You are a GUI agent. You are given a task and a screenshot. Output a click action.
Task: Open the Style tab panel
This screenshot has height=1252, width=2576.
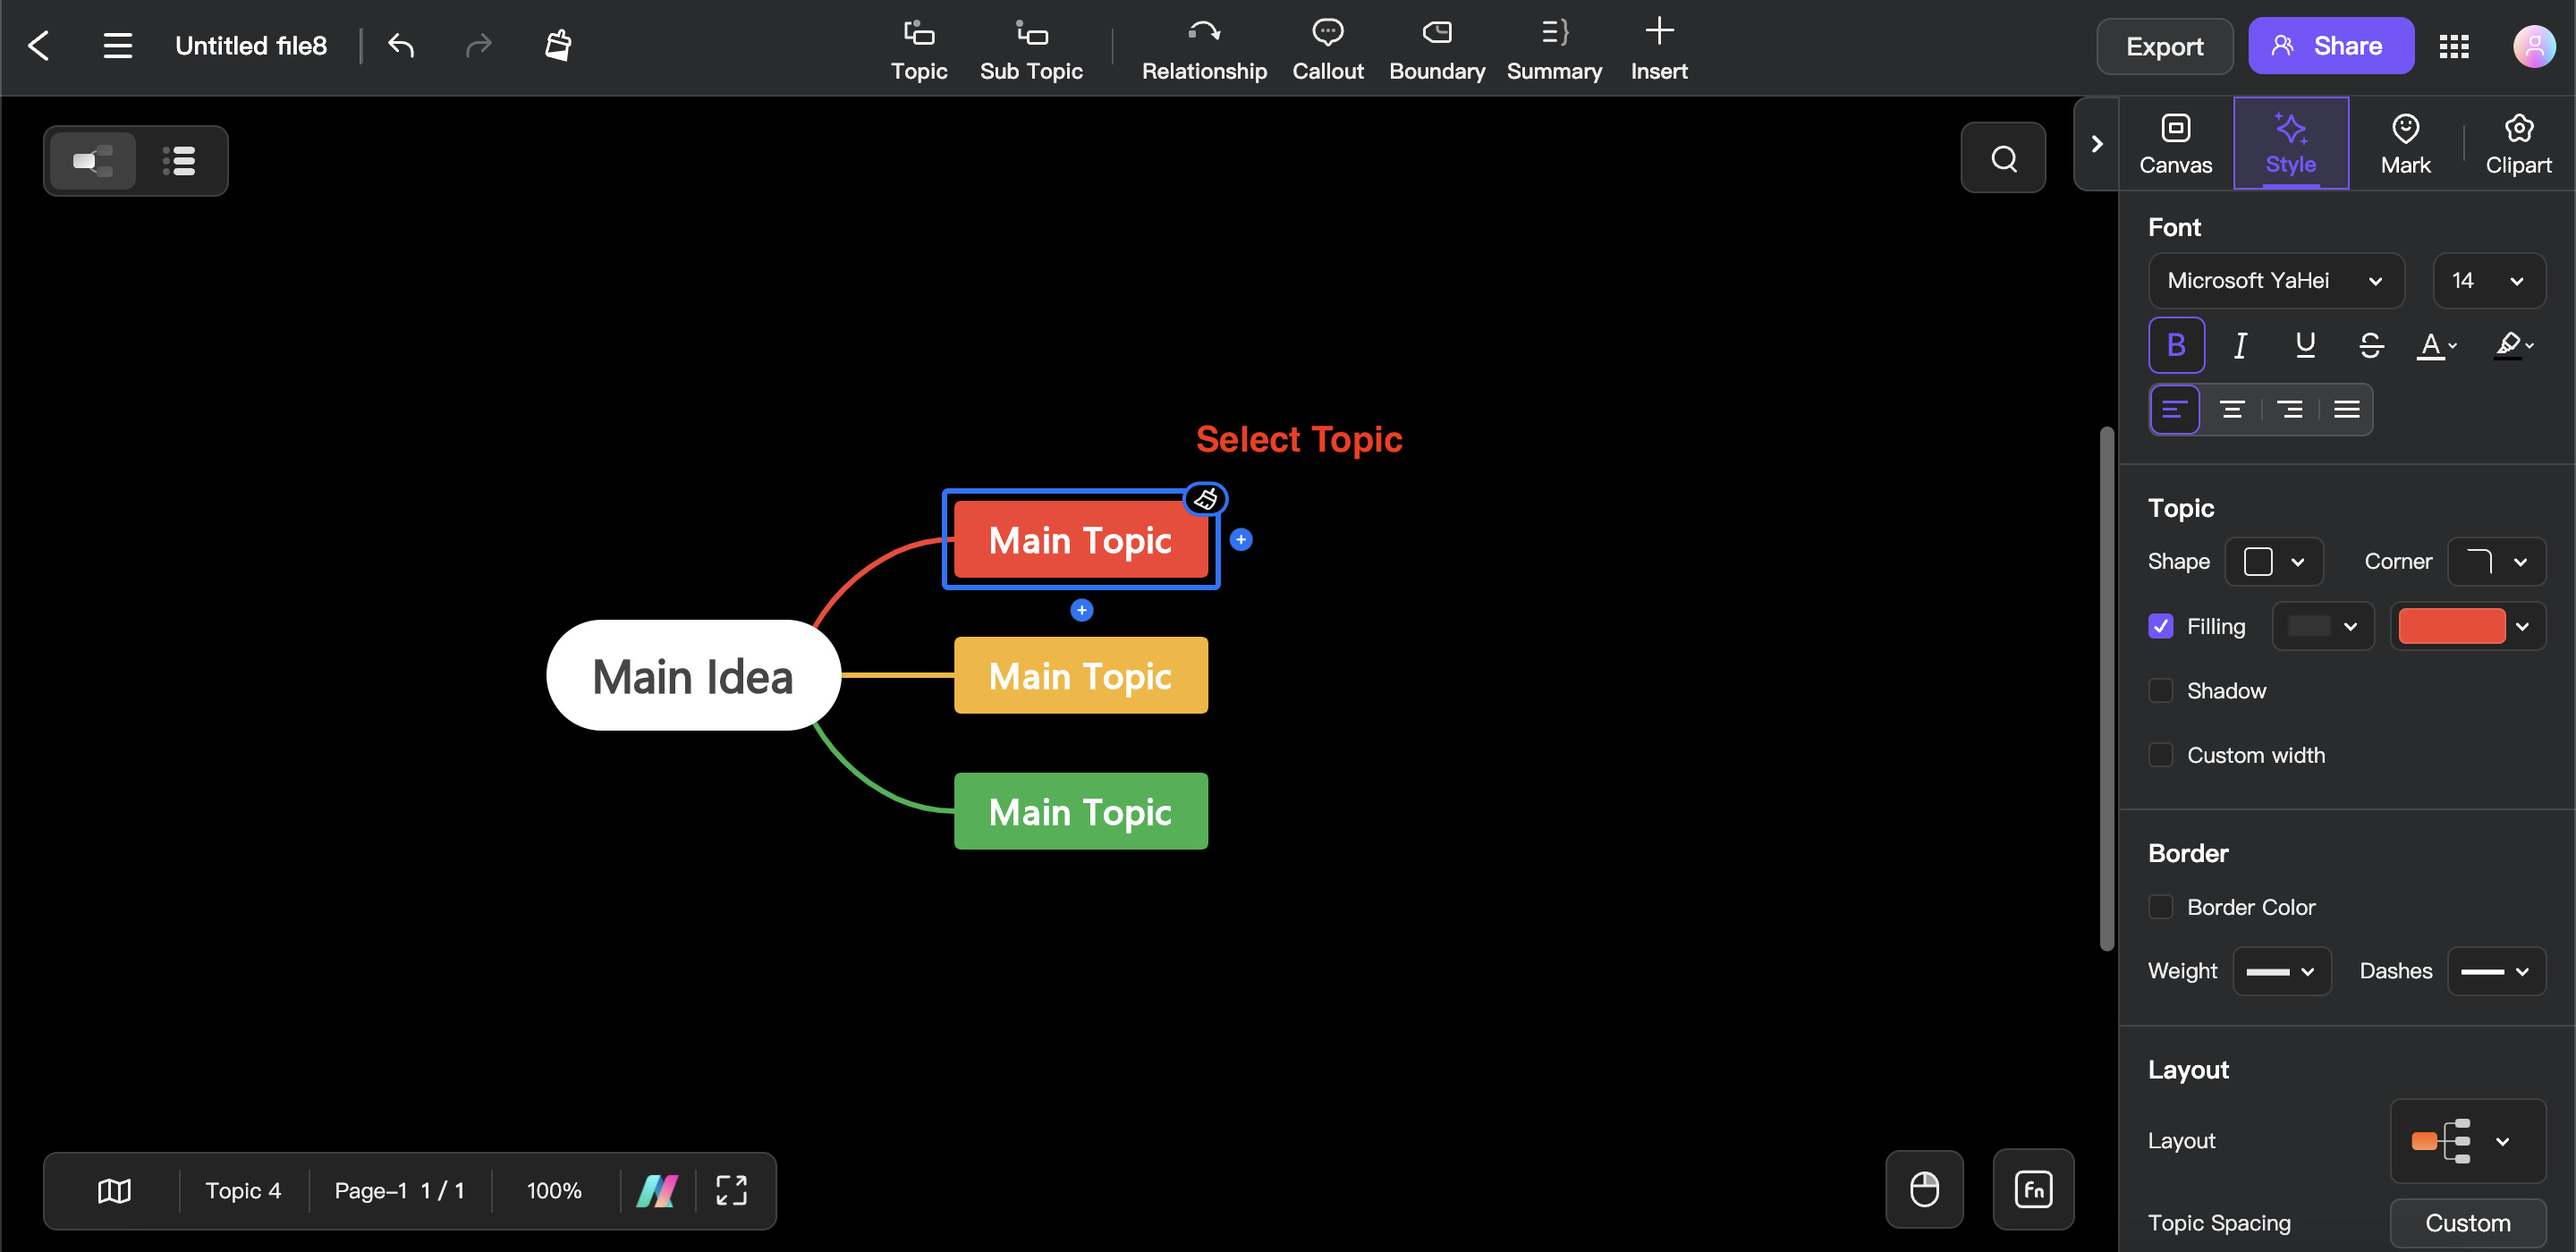pyautogui.click(x=2290, y=143)
